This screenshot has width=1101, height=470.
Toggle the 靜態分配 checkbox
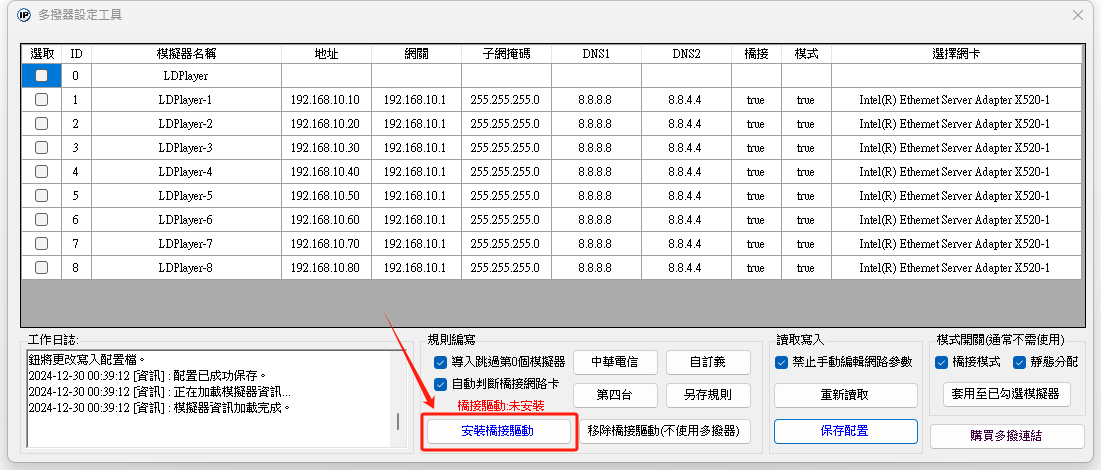1020,362
